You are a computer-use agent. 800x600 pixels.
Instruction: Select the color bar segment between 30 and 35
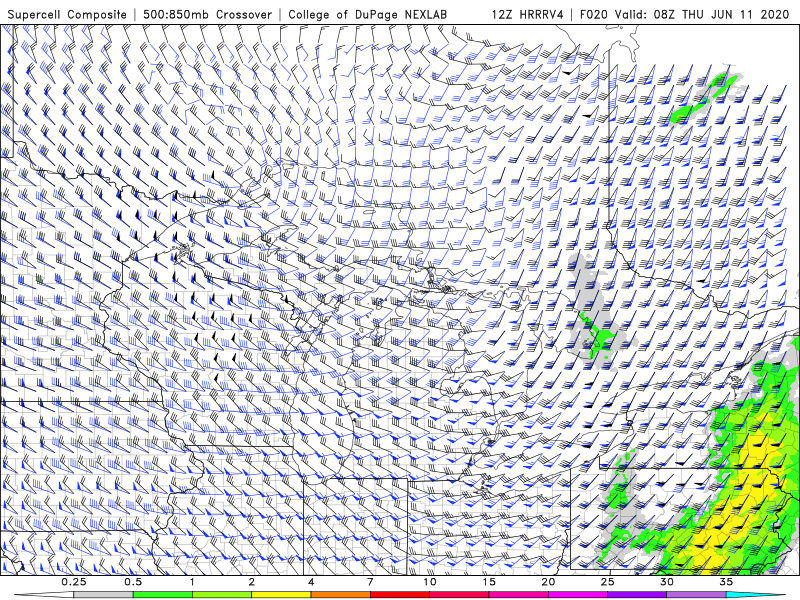696,595
